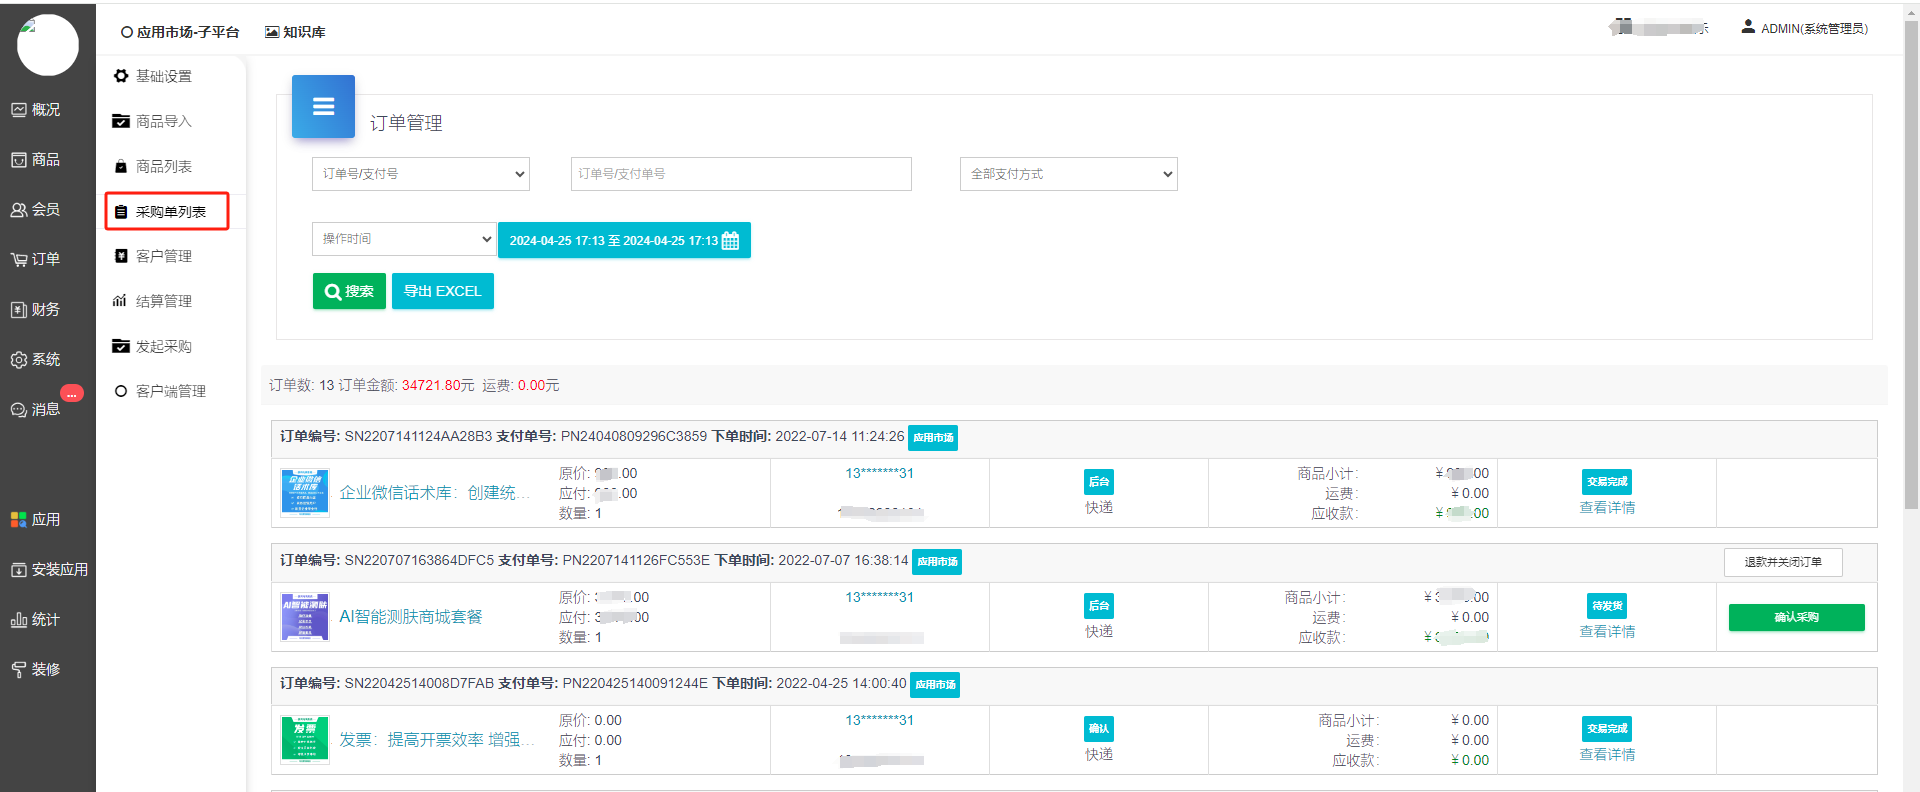Image resolution: width=1920 pixels, height=792 pixels.
Task: Open 装修 decoration section
Action: [36, 670]
